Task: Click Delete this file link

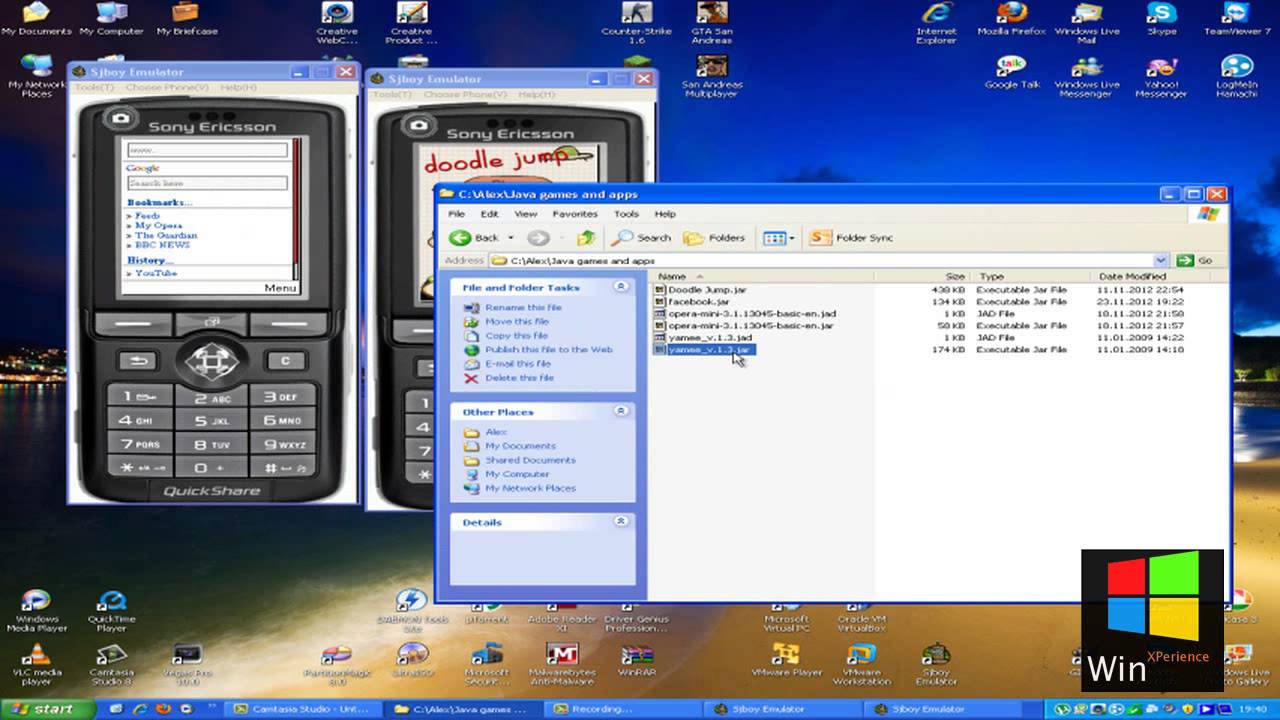Action: point(519,378)
